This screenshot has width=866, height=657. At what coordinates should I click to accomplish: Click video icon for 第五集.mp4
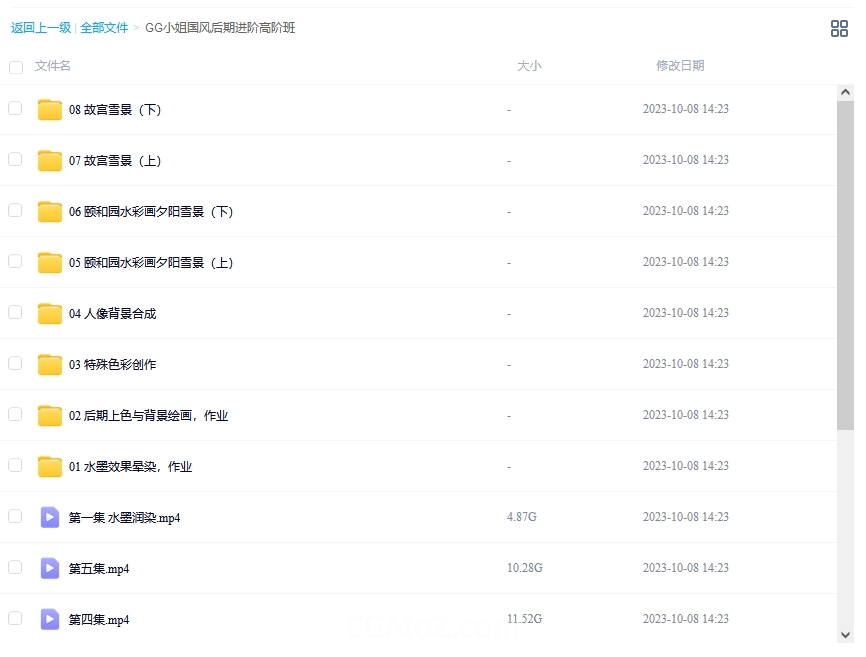pos(50,569)
